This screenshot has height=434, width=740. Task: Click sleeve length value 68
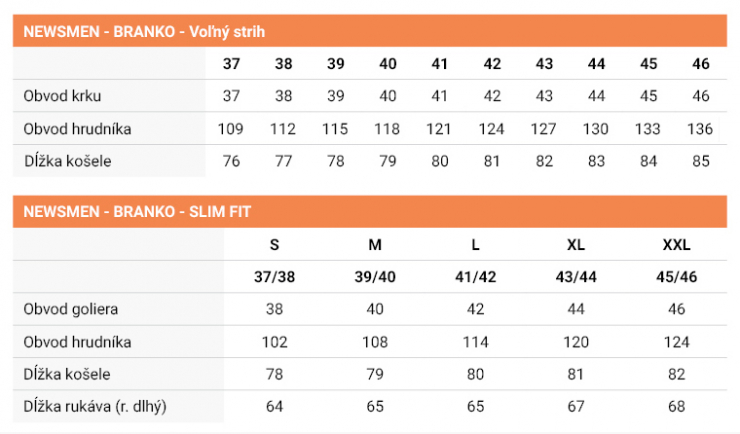click(x=676, y=406)
